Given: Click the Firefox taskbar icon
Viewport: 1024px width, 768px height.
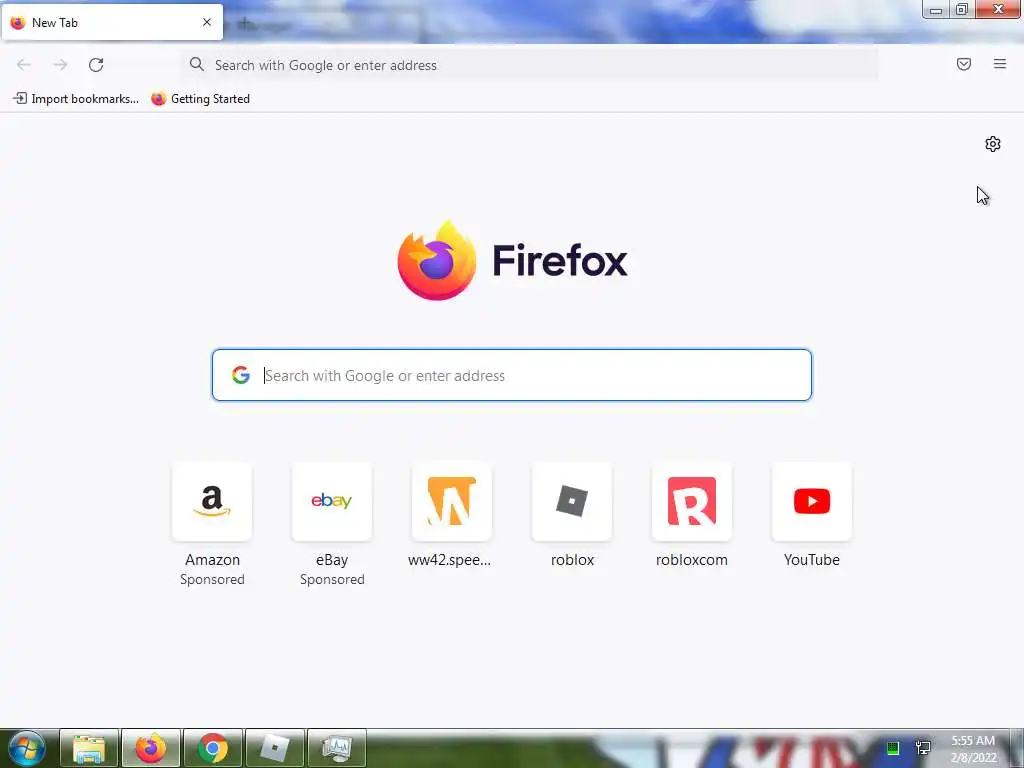Looking at the screenshot, I should click(x=151, y=748).
